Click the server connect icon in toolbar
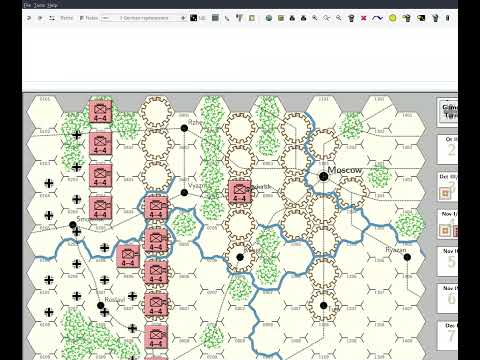480x360 pixels. (52, 18)
